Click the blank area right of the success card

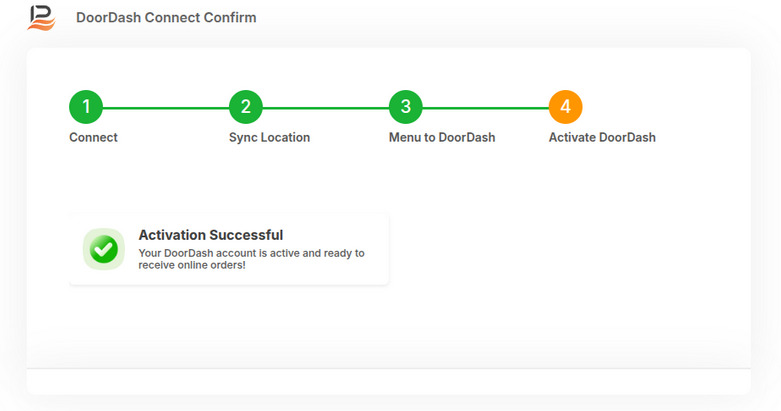pos(568,249)
